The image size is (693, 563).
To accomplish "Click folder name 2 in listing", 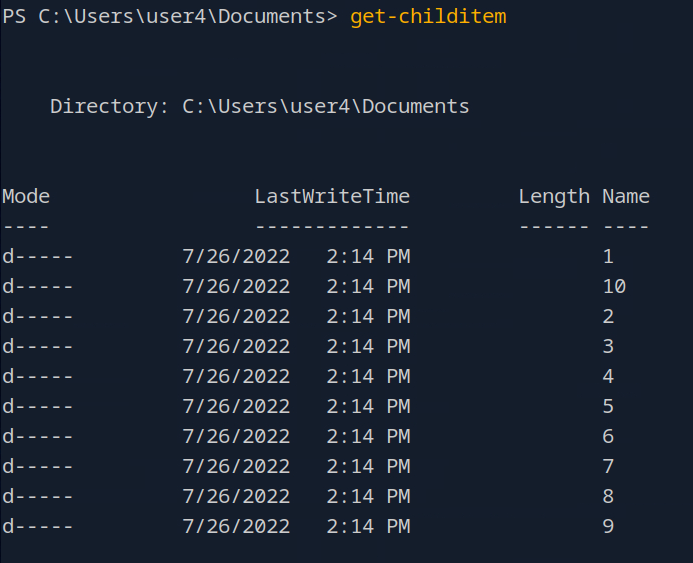I will click(x=608, y=317).
